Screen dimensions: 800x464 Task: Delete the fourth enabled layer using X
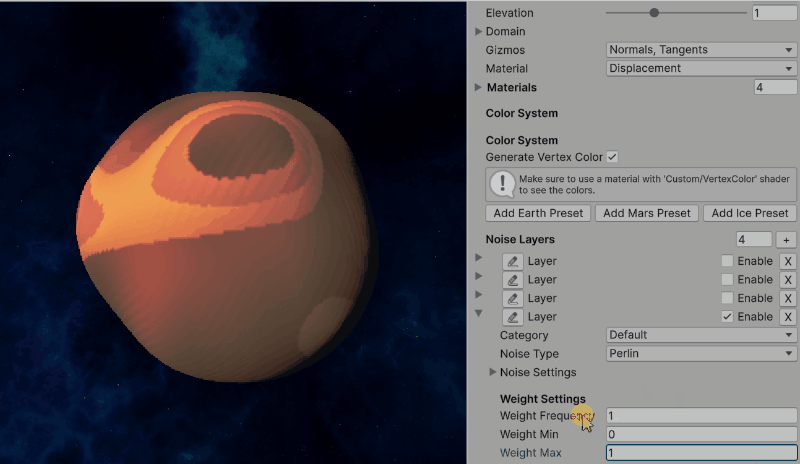pos(787,317)
